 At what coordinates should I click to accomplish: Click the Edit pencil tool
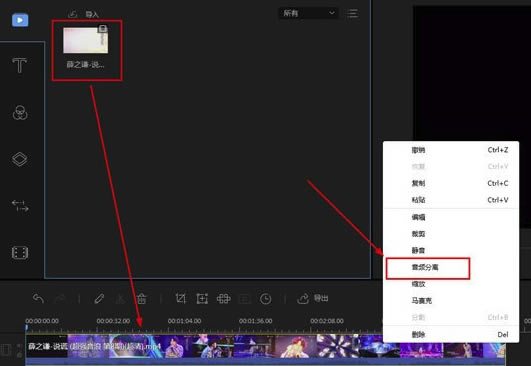pos(99,299)
